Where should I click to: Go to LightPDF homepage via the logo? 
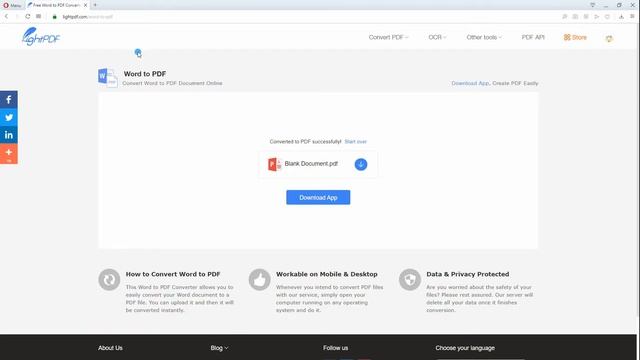pyautogui.click(x=41, y=37)
